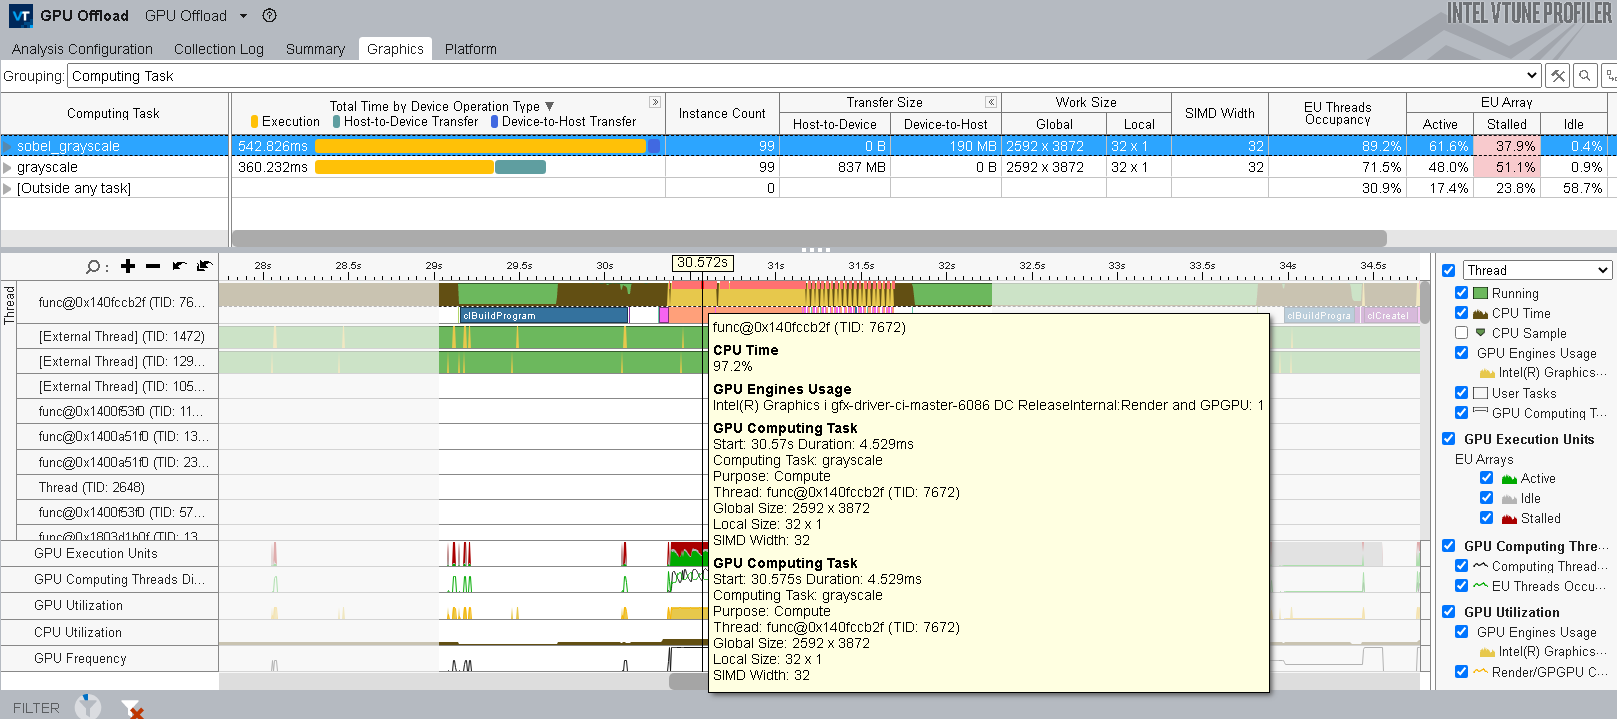Click the magnifier search icon beside Grouping
The height and width of the screenshot is (720, 1617).
pyautogui.click(x=1585, y=76)
